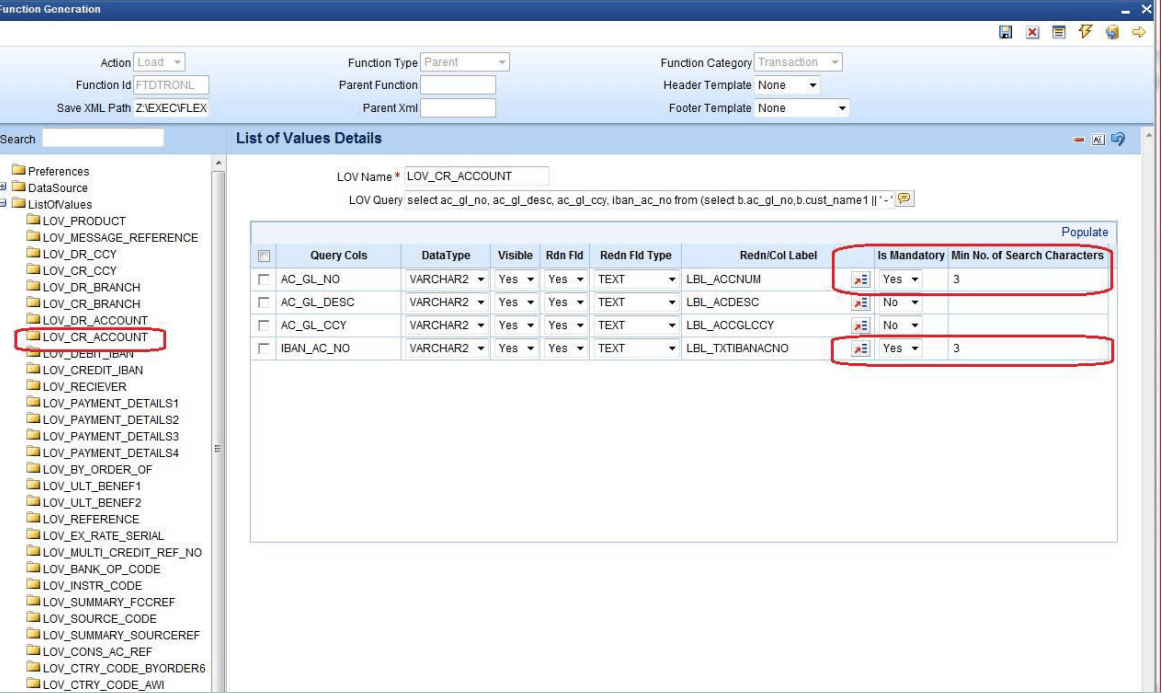The width and height of the screenshot is (1162, 693).
Task: Open the Function Type dropdown
Action: point(465,62)
